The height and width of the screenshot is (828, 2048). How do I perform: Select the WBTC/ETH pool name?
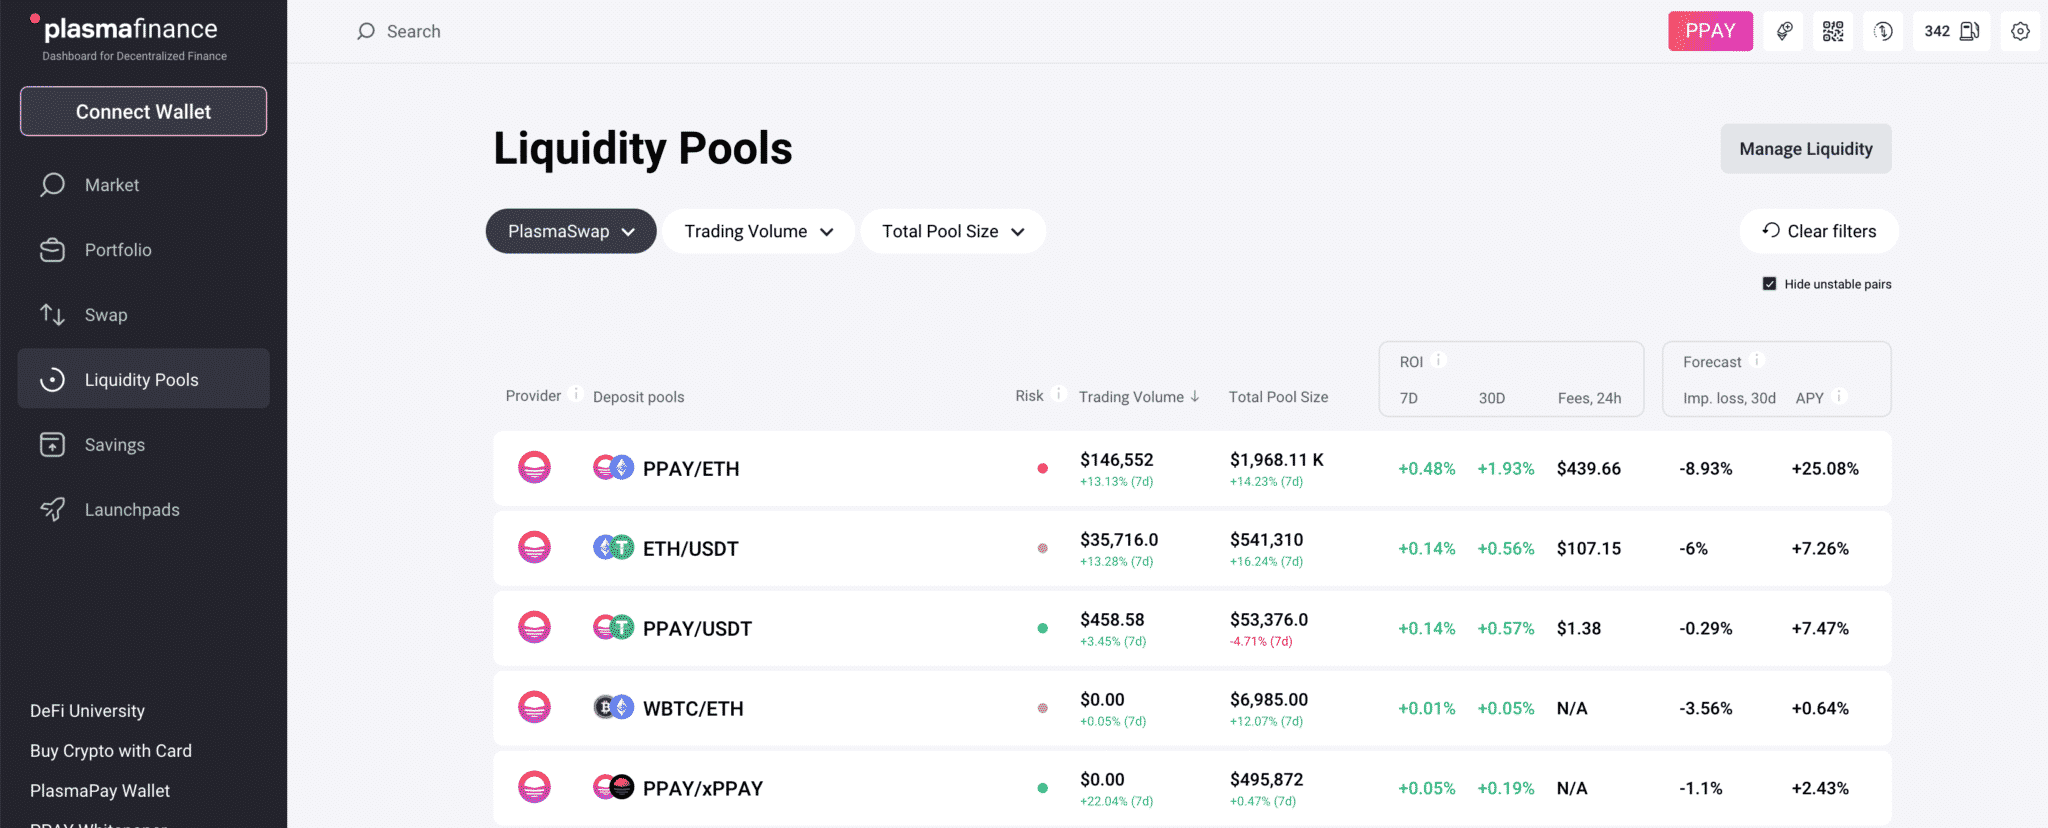click(x=693, y=709)
